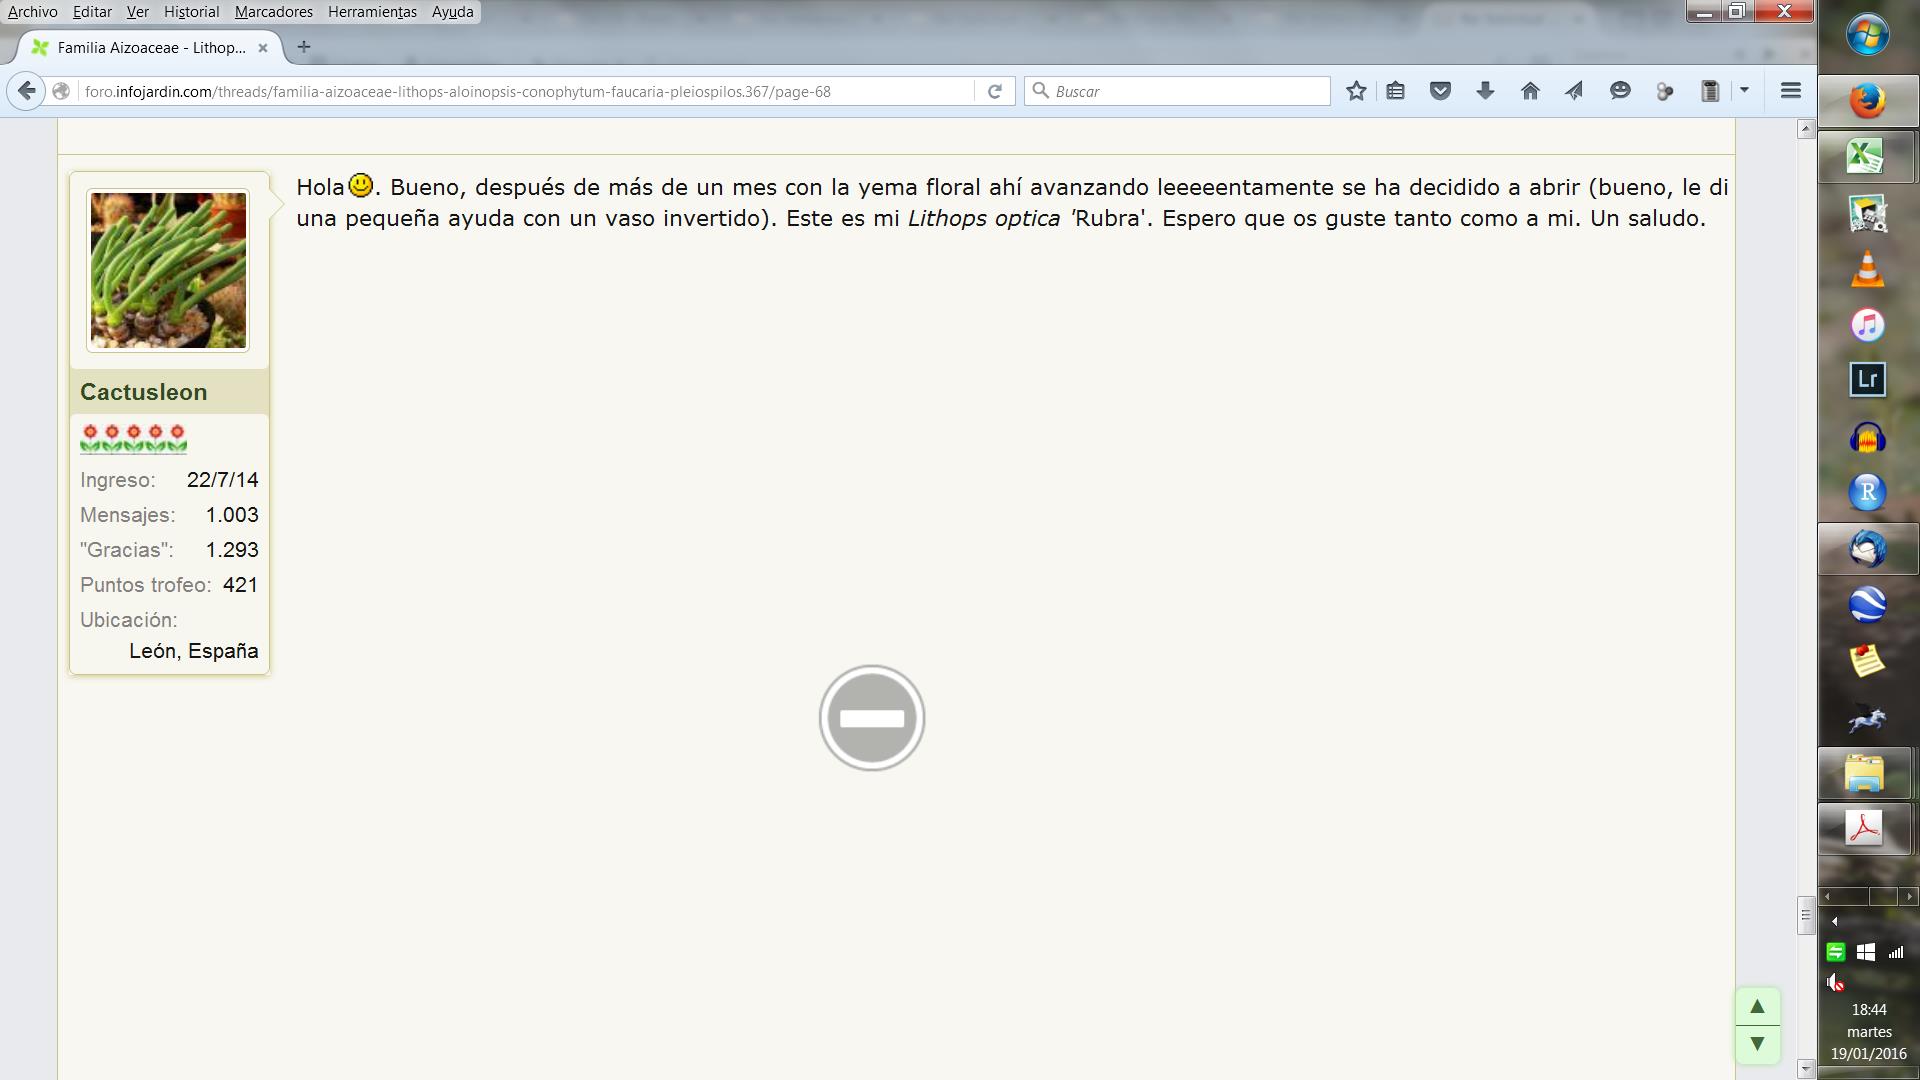Go to the home page icon
Viewport: 1920px width, 1080px height.
coord(1530,91)
